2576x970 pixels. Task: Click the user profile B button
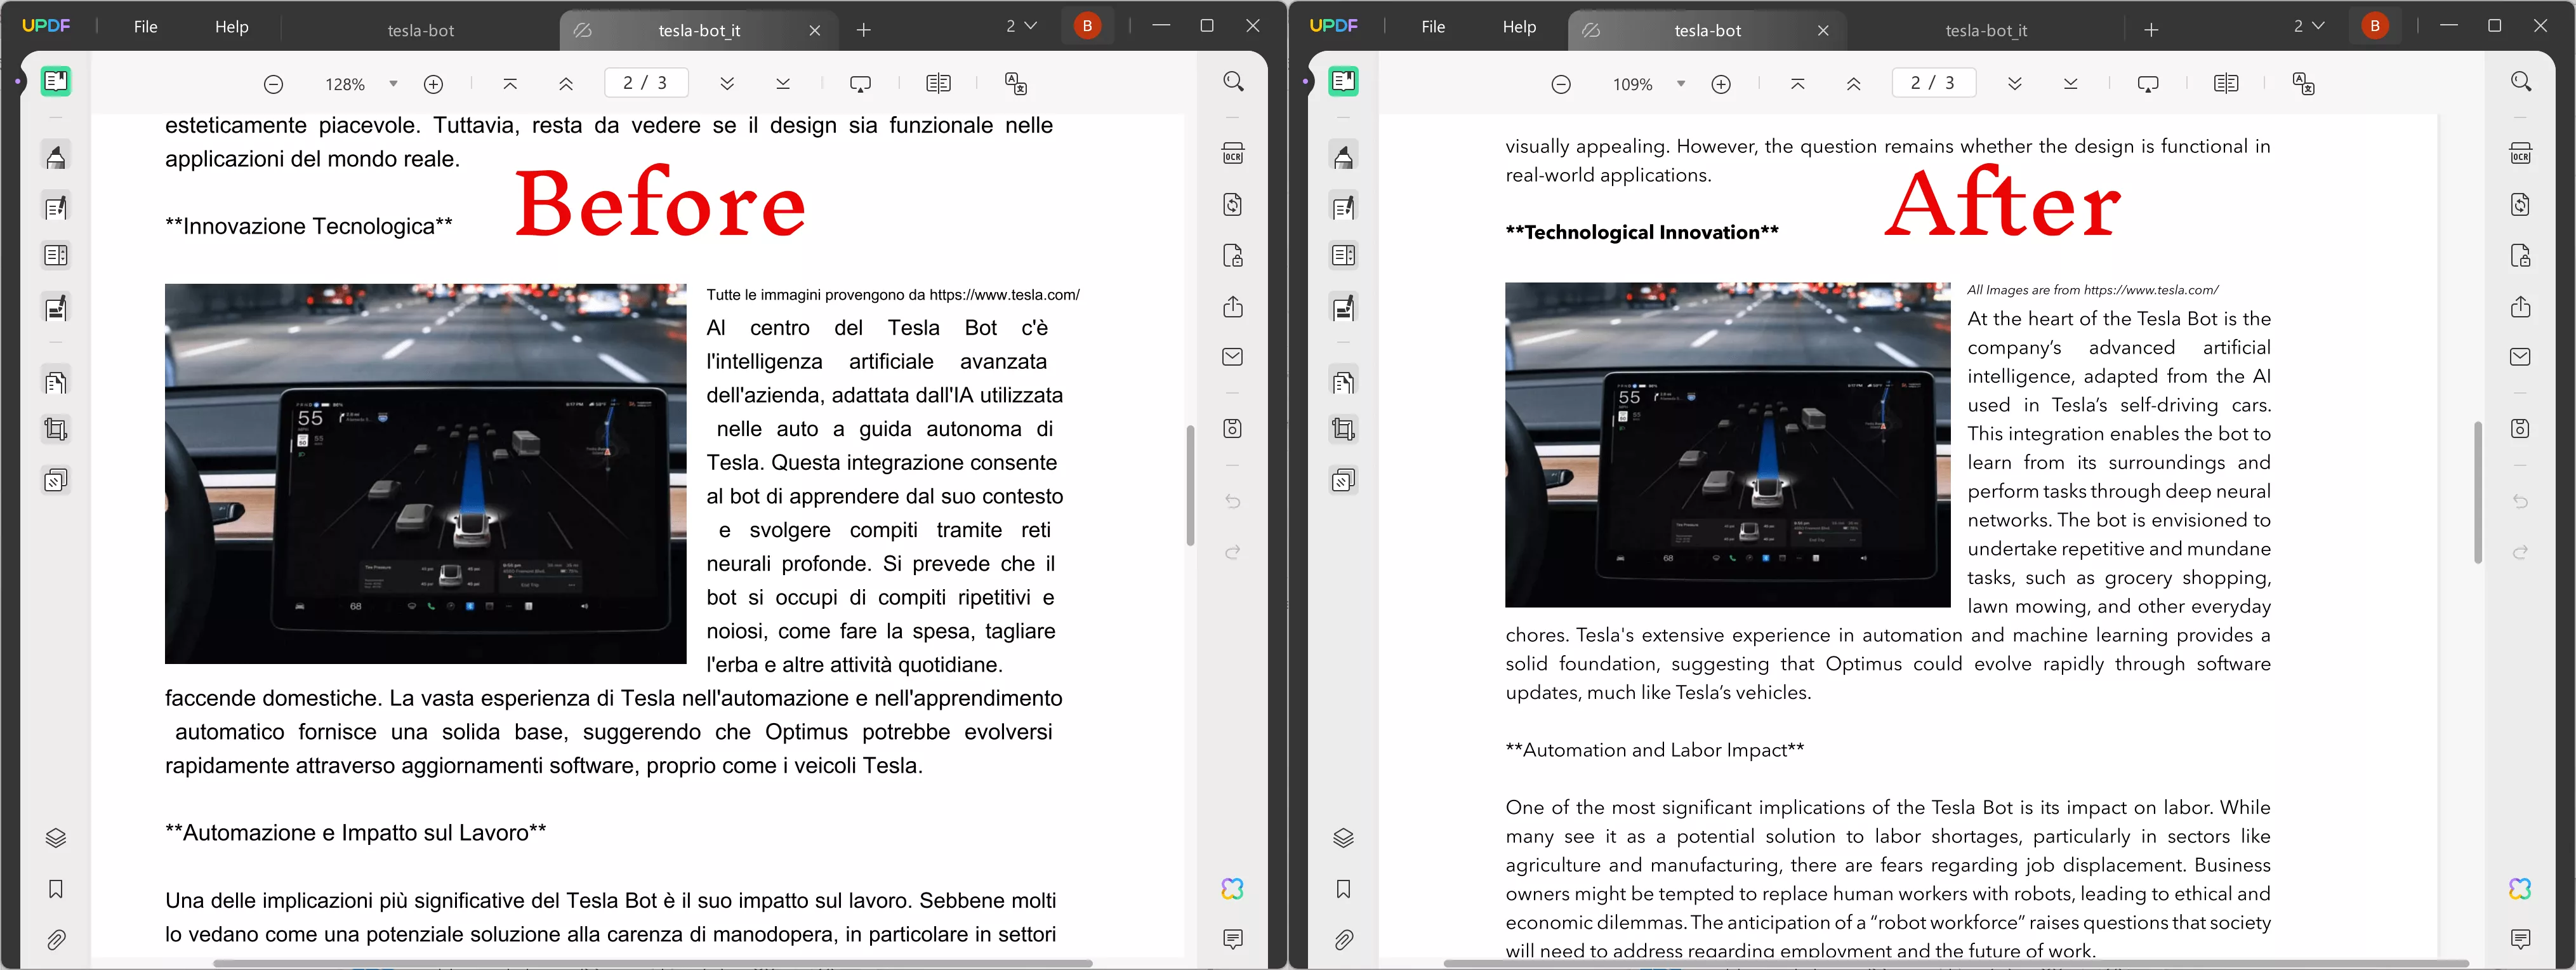[x=1087, y=25]
